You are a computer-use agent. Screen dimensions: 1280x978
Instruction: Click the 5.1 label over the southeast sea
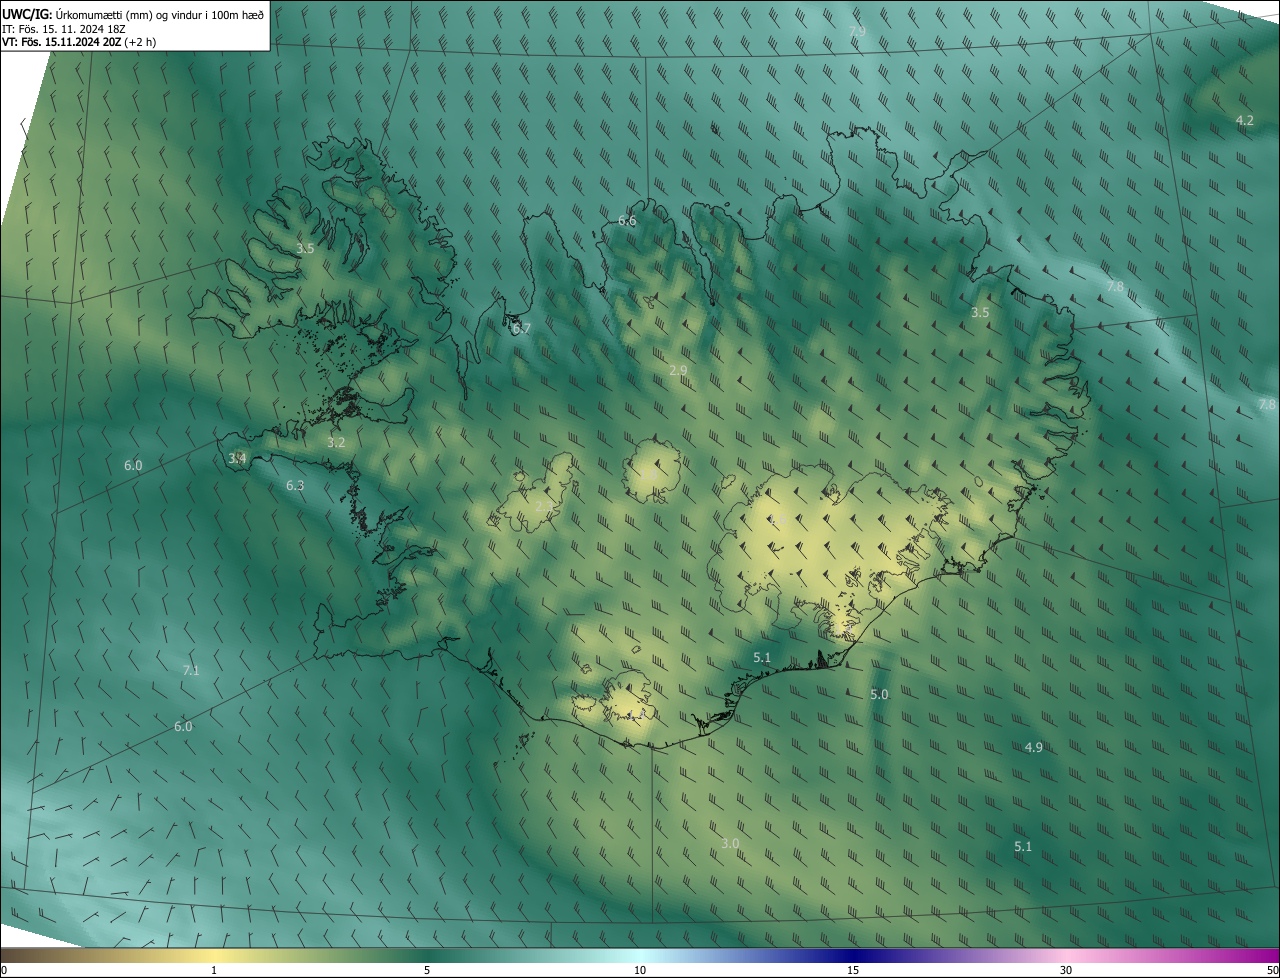point(1023,846)
